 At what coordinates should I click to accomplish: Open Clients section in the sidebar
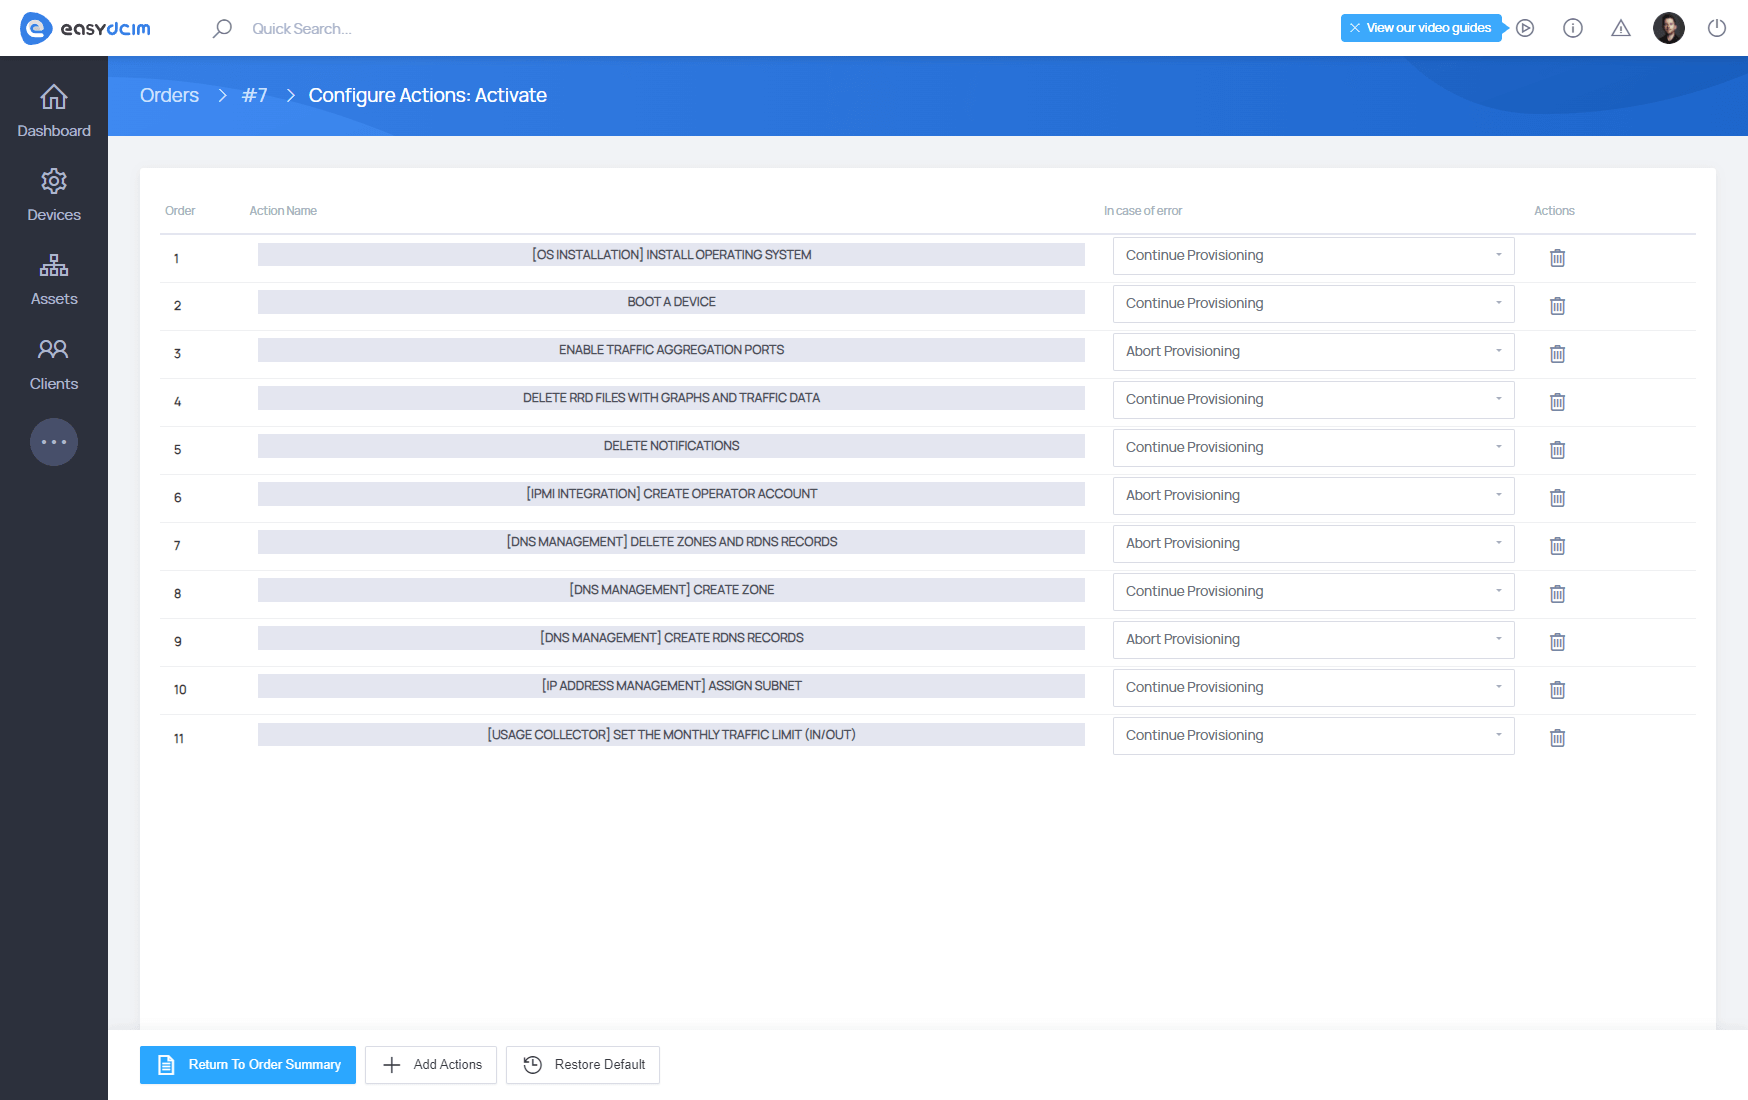pyautogui.click(x=54, y=365)
